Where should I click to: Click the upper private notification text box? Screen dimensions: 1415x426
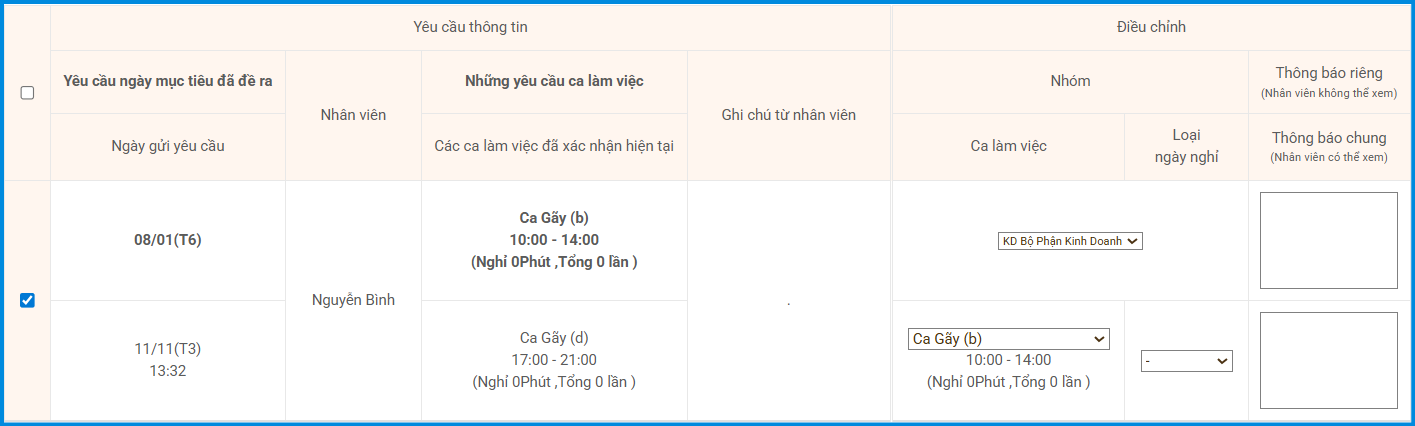1328,240
